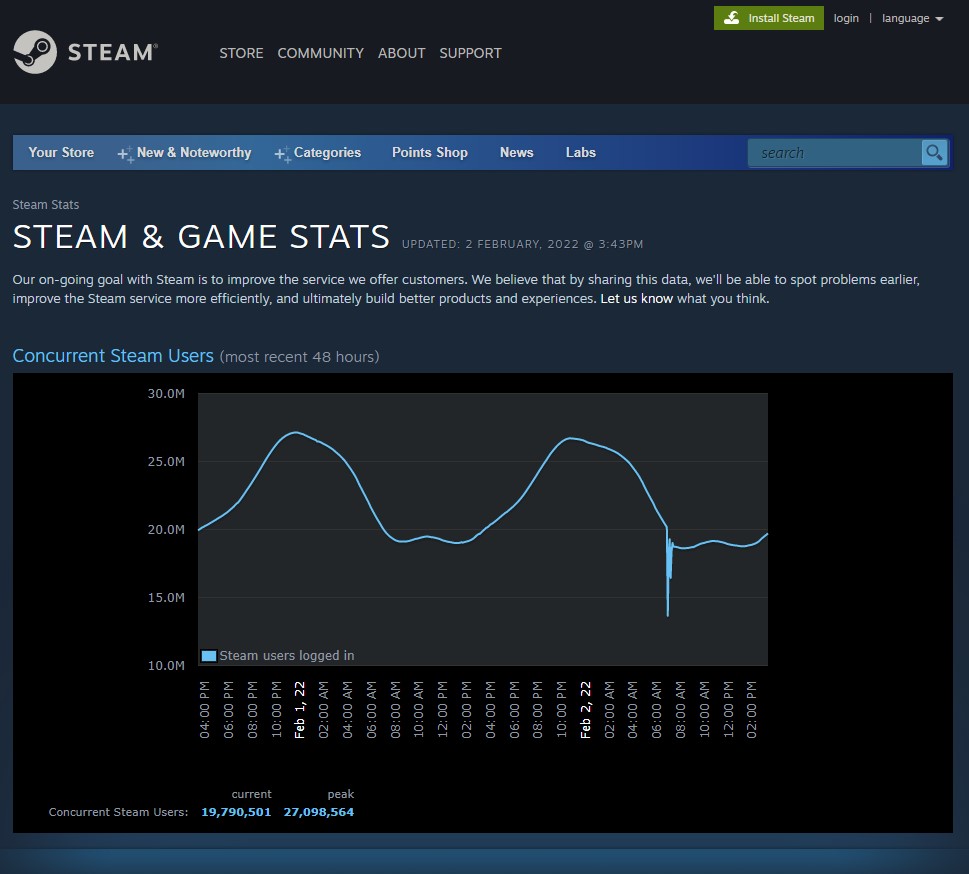This screenshot has width=969, height=874.
Task: Open the language dropdown
Action: pos(912,19)
